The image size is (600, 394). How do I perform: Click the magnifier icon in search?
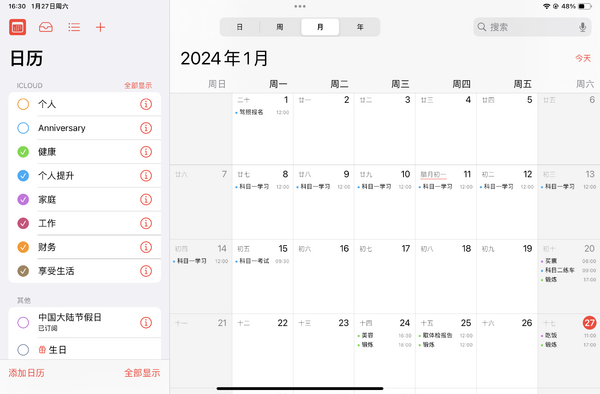[482, 27]
